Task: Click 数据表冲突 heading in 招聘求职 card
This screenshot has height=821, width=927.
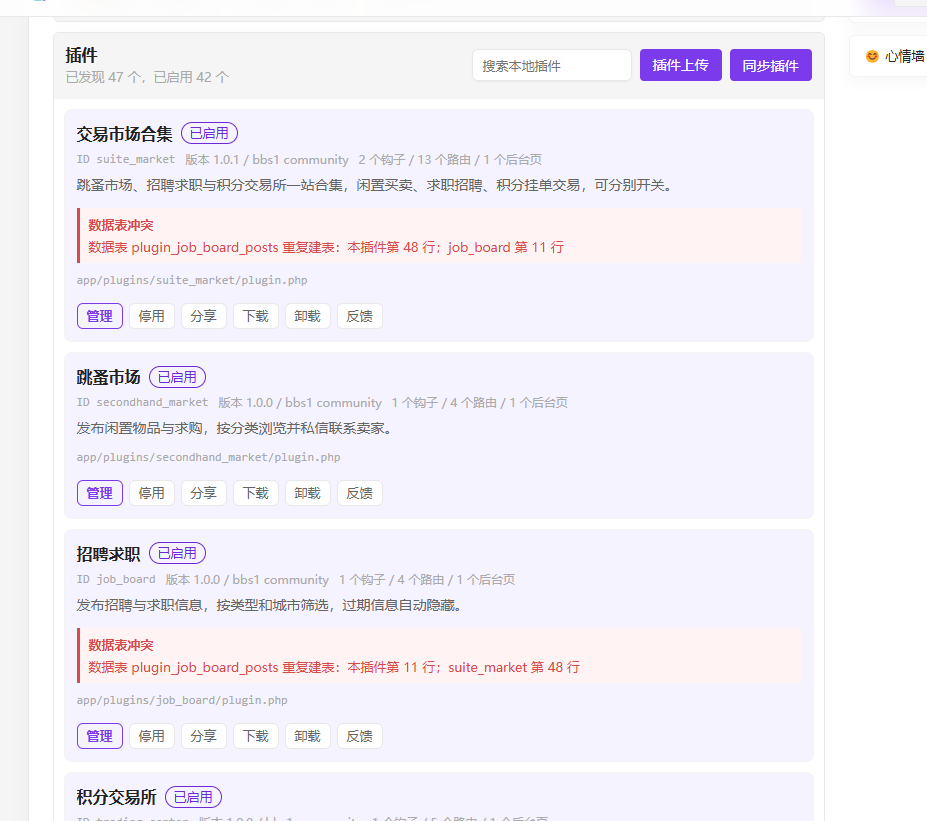Action: pos(121,645)
